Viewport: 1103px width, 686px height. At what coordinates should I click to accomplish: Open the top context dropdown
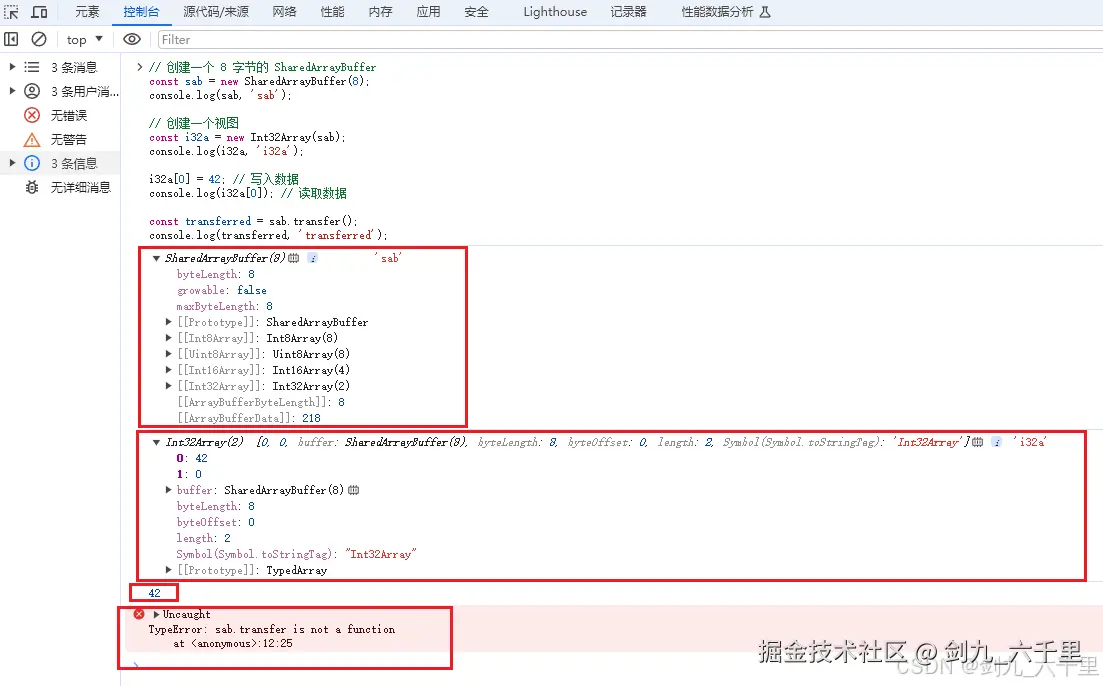click(84, 39)
